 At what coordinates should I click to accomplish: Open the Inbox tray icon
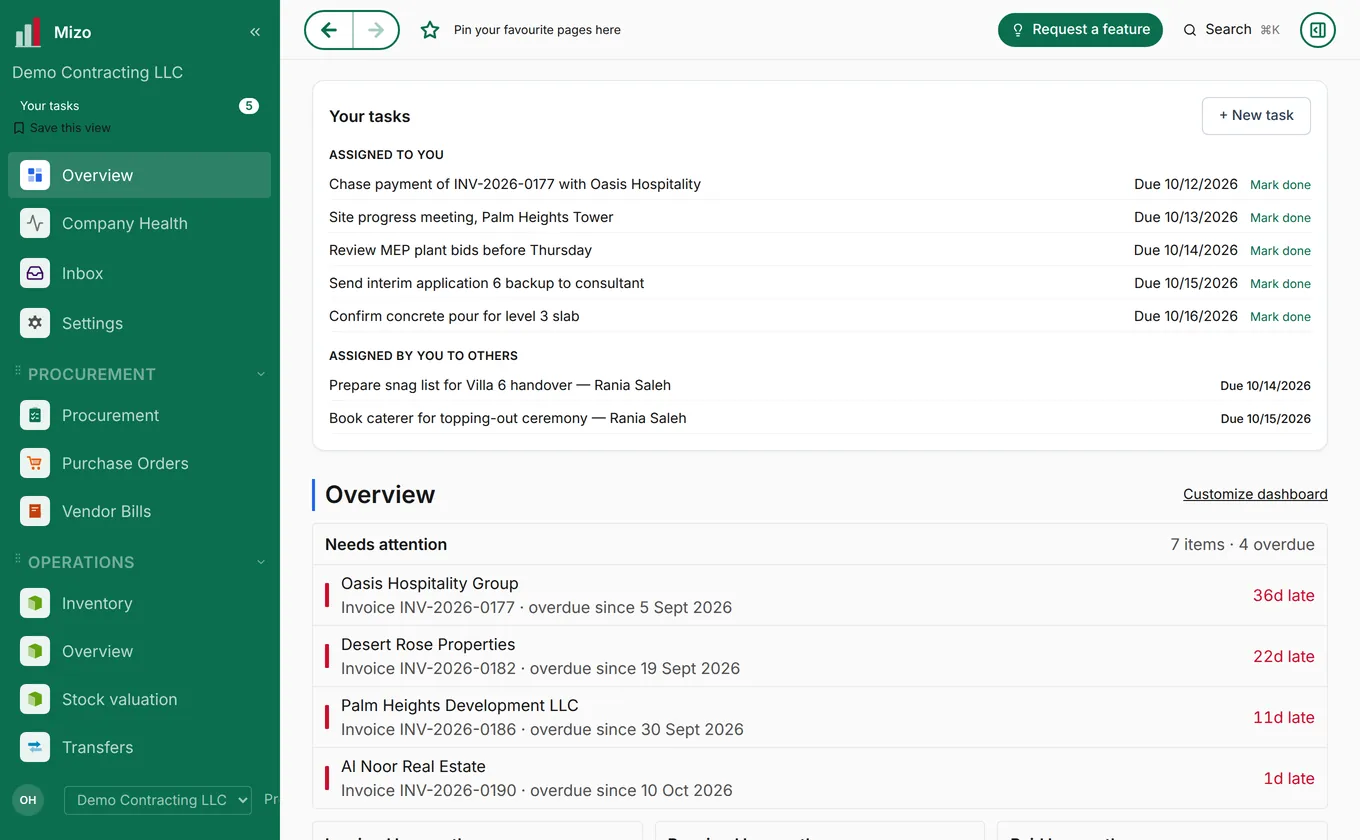pyautogui.click(x=35, y=273)
